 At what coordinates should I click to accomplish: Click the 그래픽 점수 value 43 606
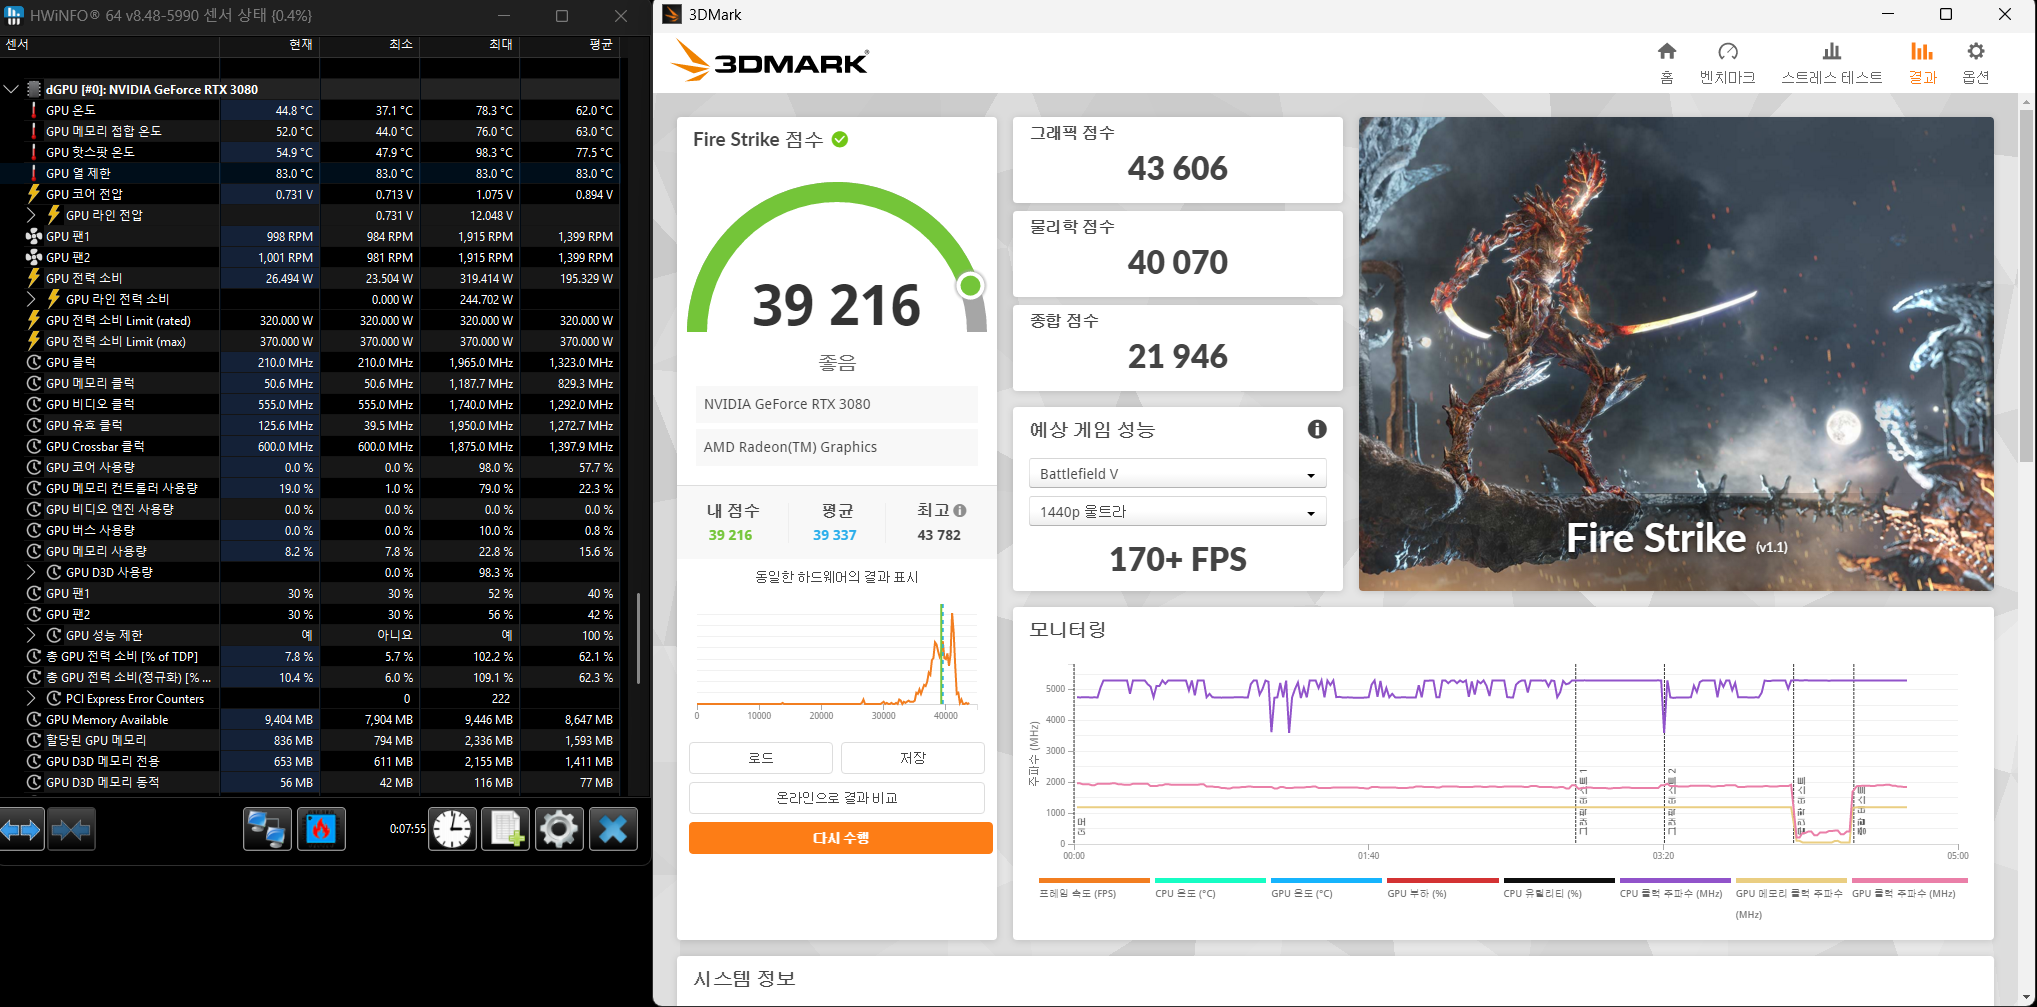point(1177,169)
